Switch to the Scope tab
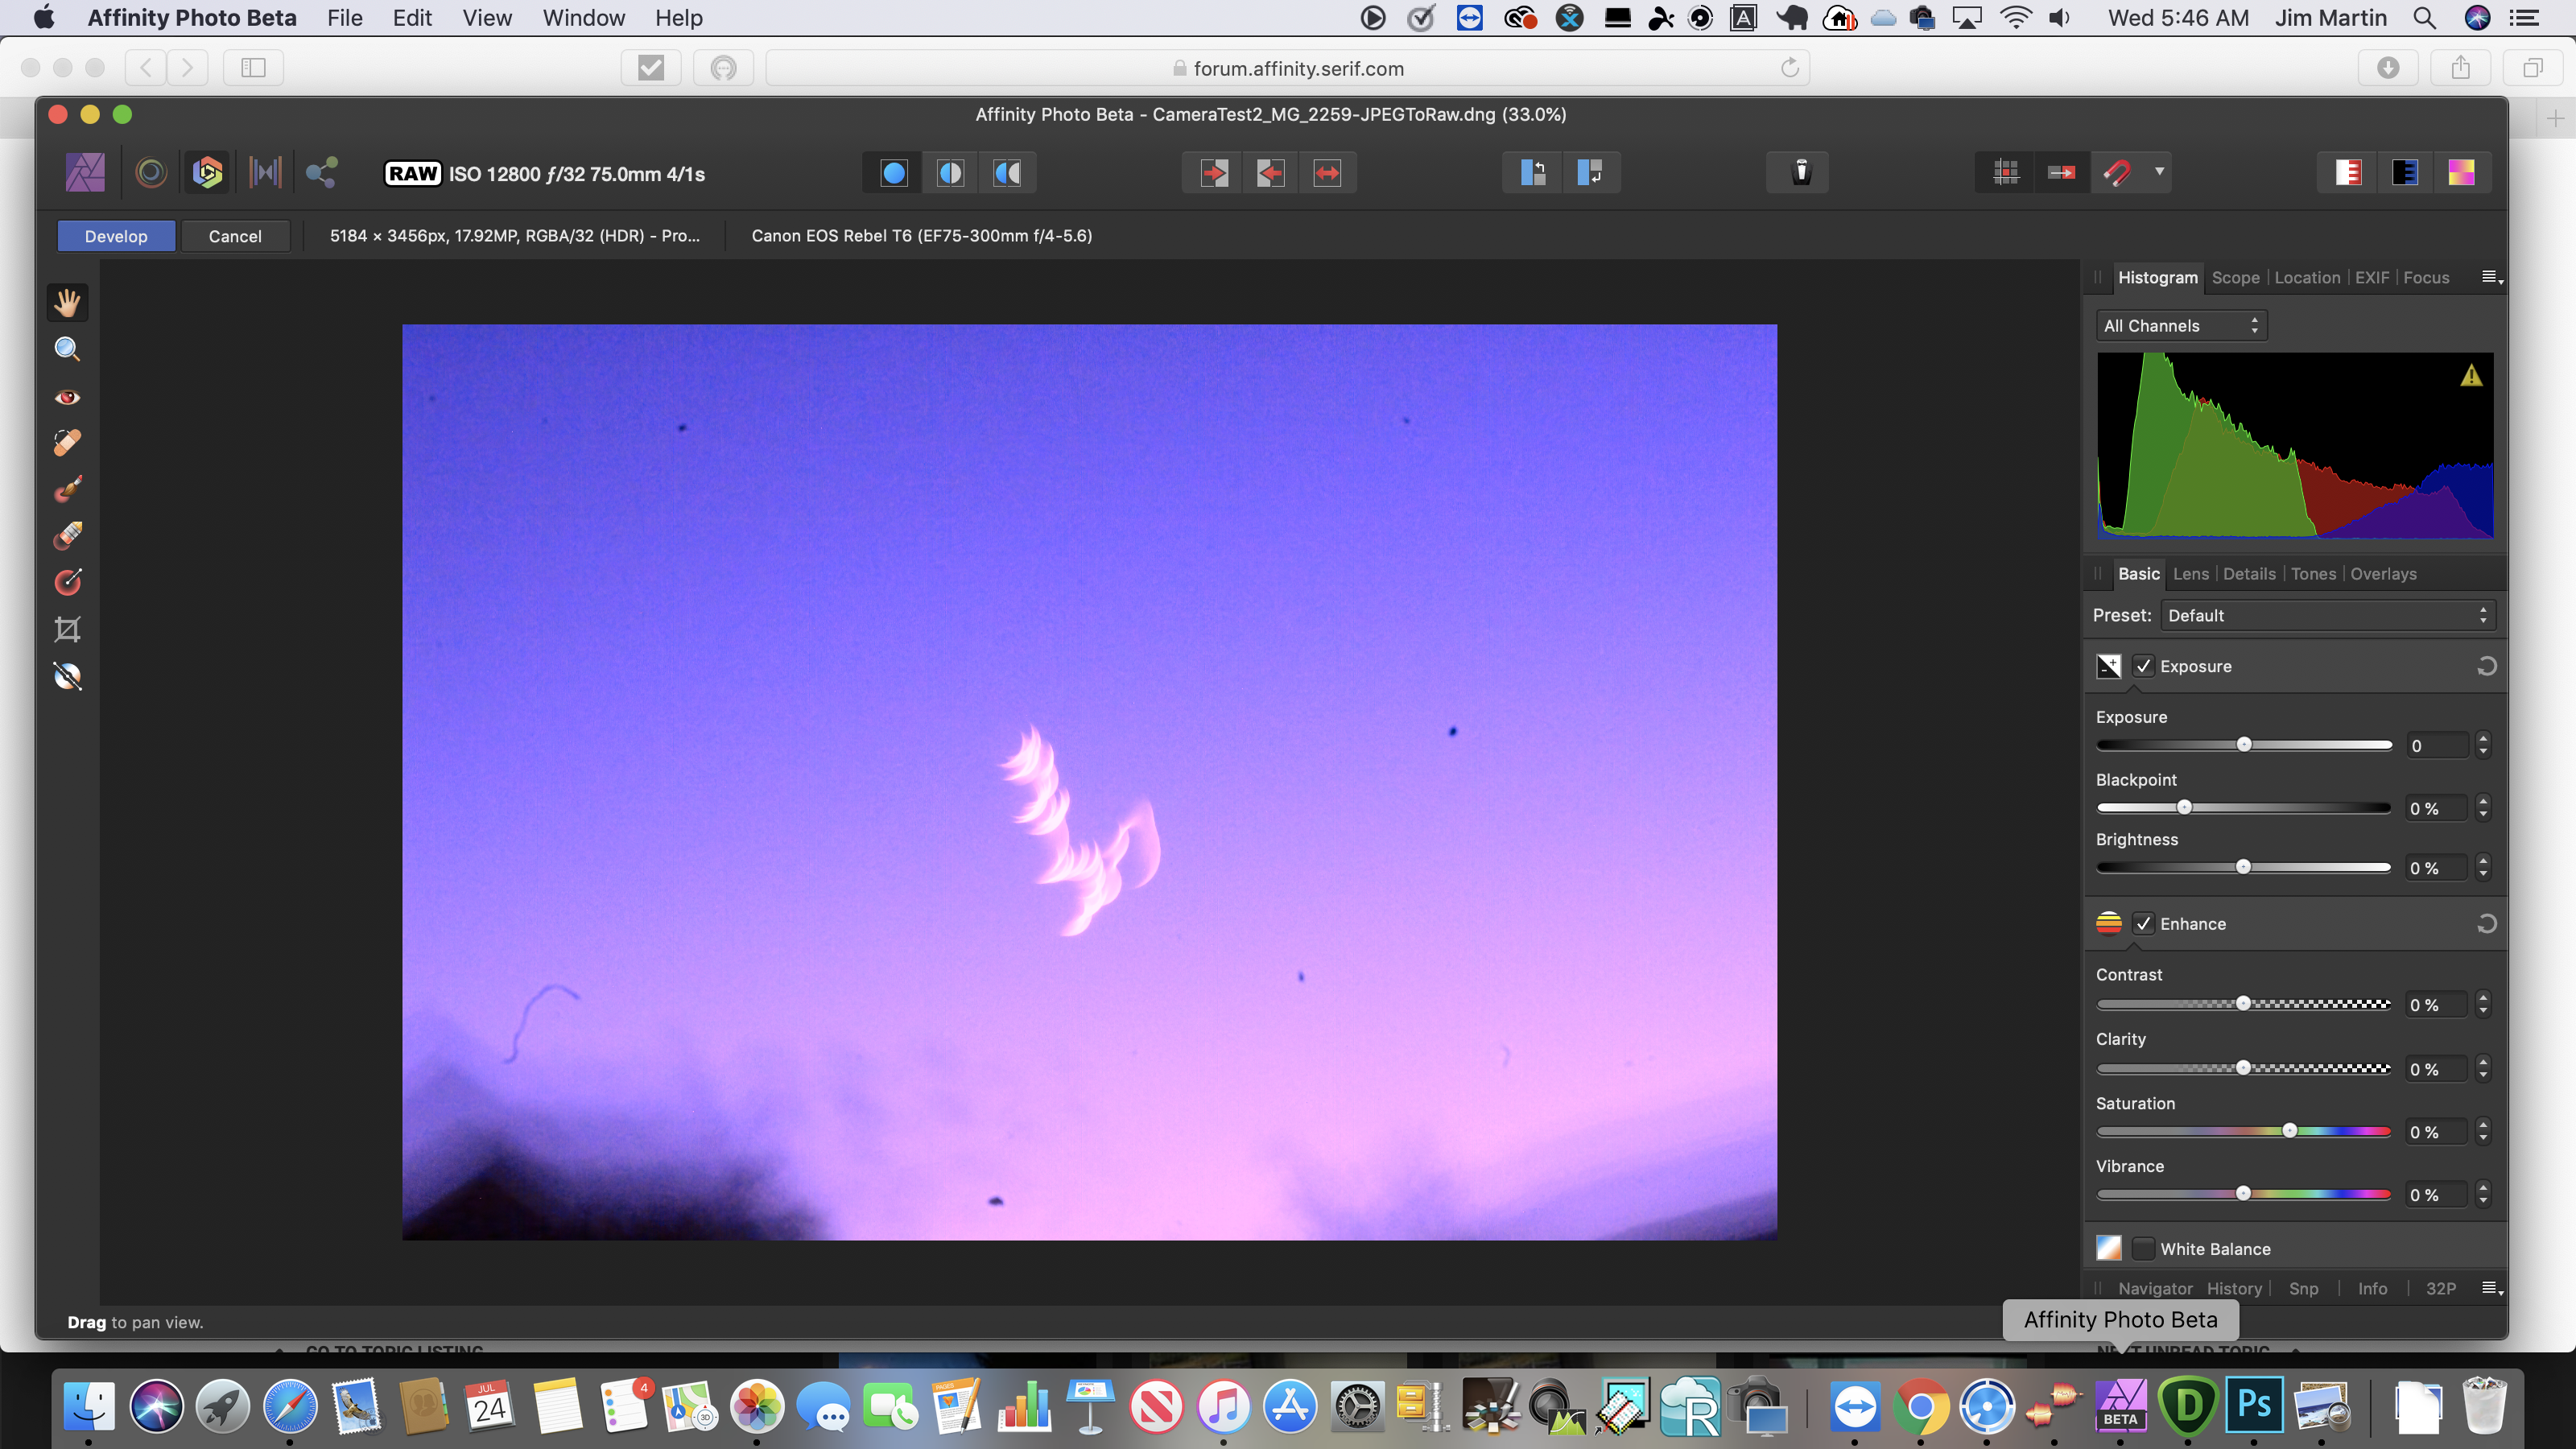Screen dimensions: 2576x1449 tap(2235, 278)
